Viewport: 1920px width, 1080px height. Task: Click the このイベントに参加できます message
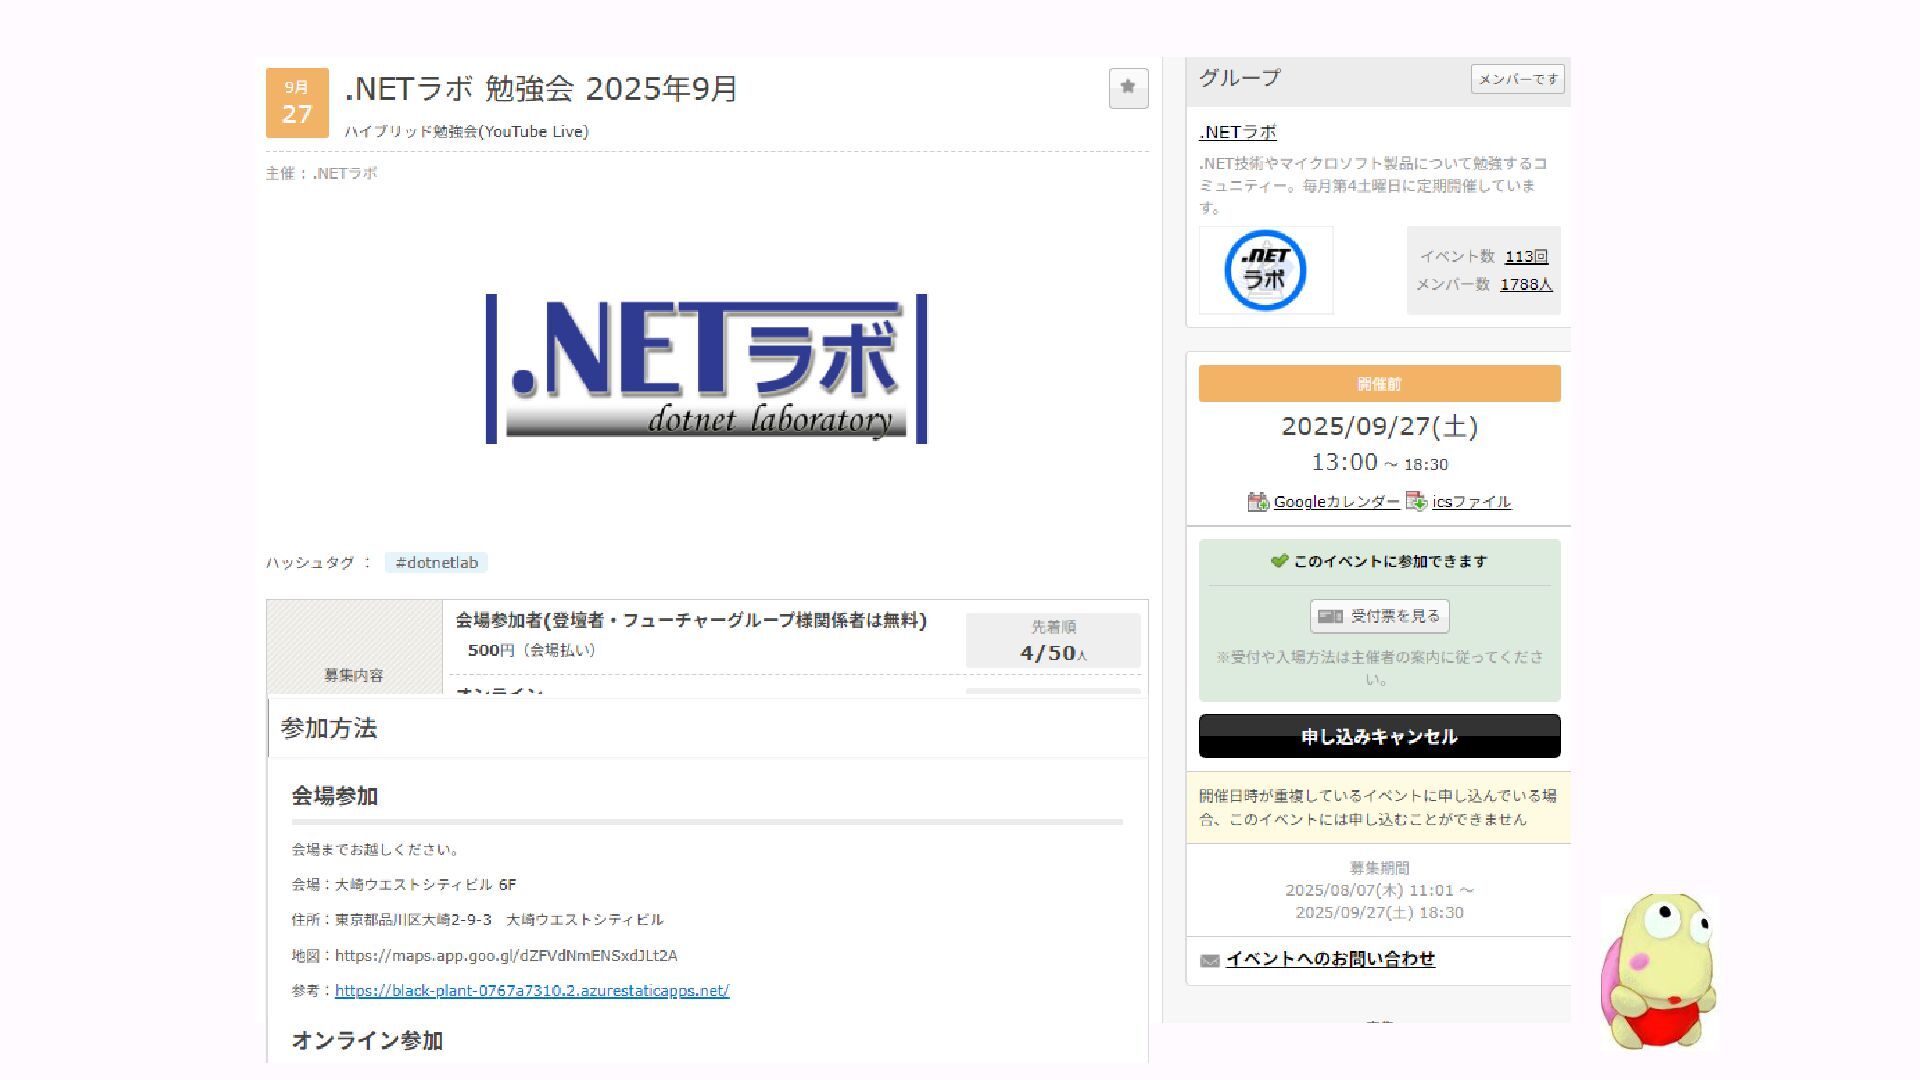[1390, 562]
